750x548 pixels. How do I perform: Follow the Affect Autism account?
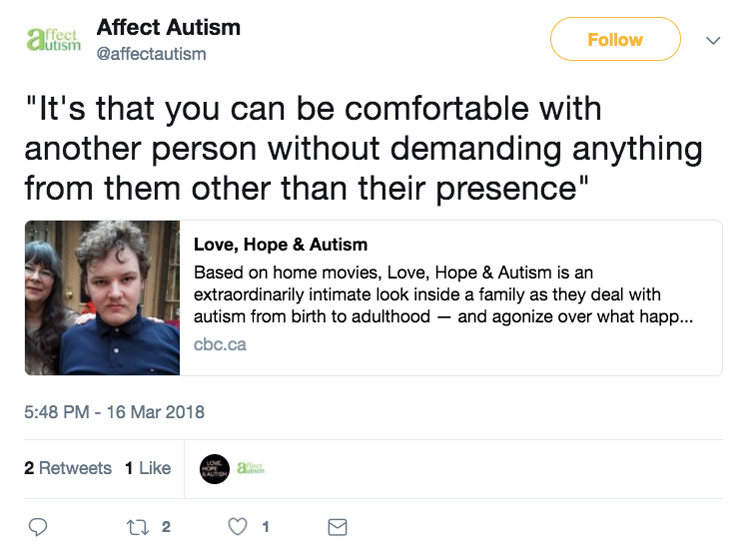pyautogui.click(x=614, y=40)
